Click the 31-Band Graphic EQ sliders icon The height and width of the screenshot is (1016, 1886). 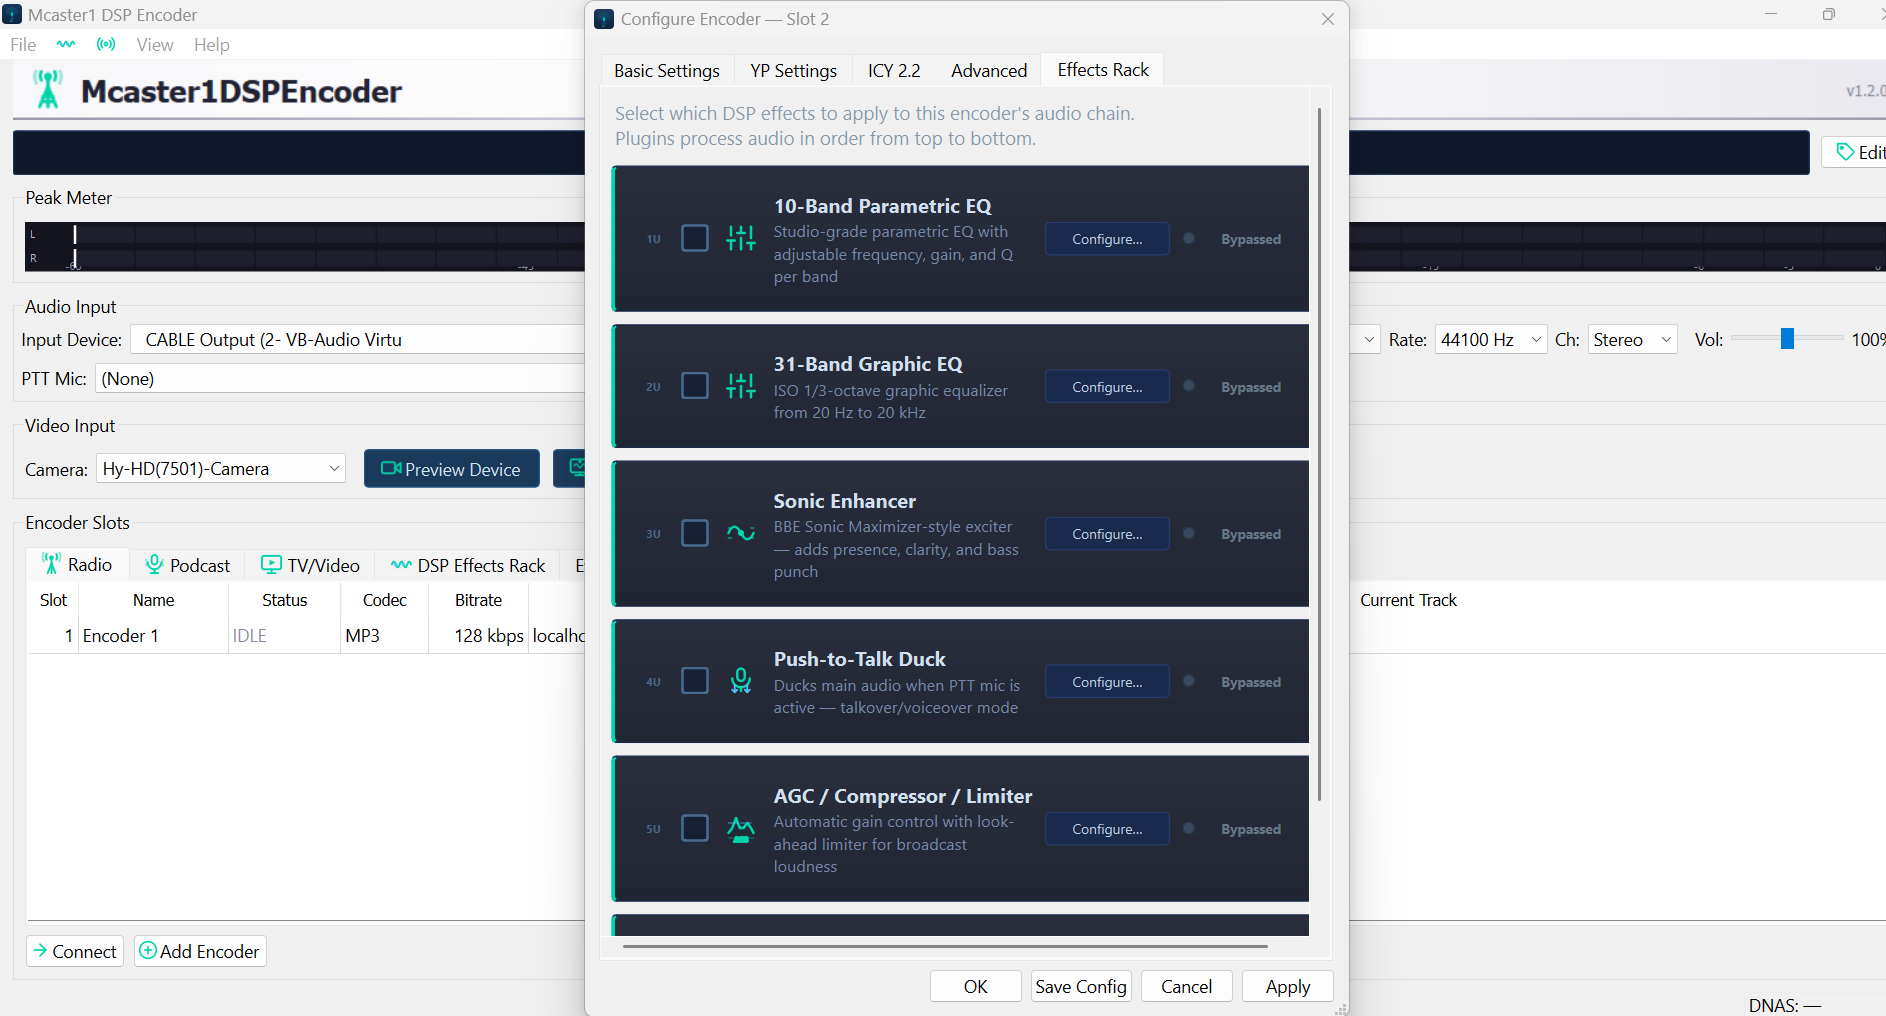(x=741, y=386)
